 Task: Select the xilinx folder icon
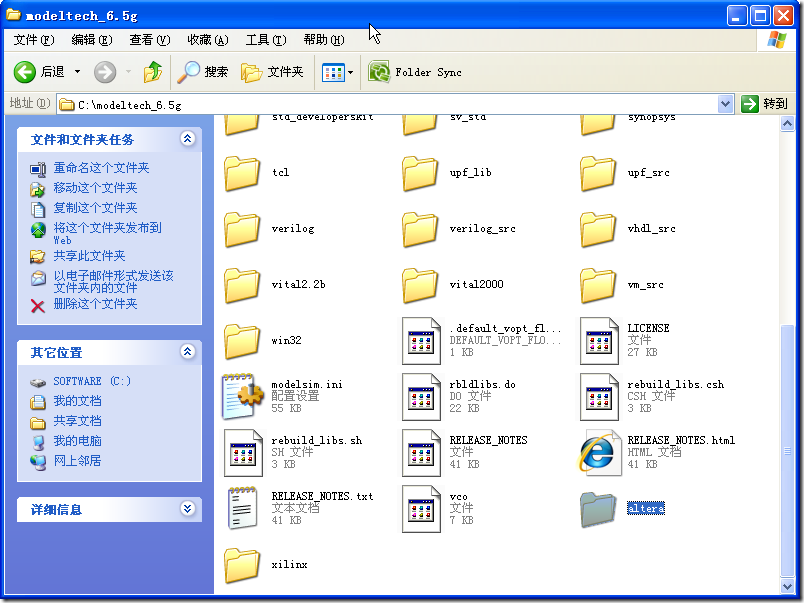click(242, 565)
